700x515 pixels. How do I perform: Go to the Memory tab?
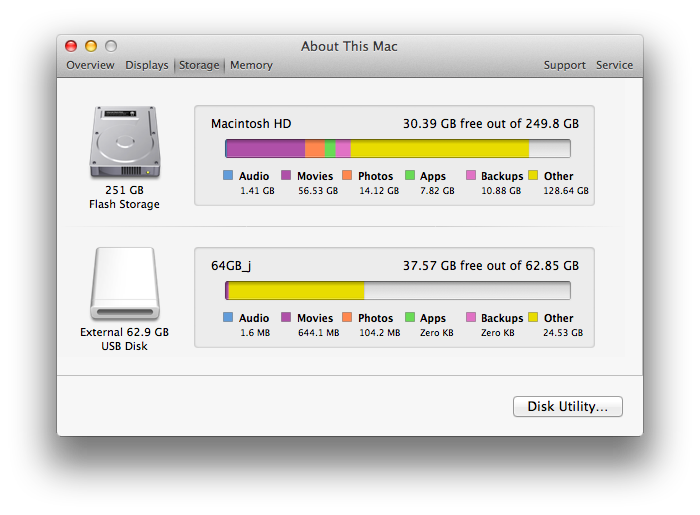pyautogui.click(x=251, y=65)
